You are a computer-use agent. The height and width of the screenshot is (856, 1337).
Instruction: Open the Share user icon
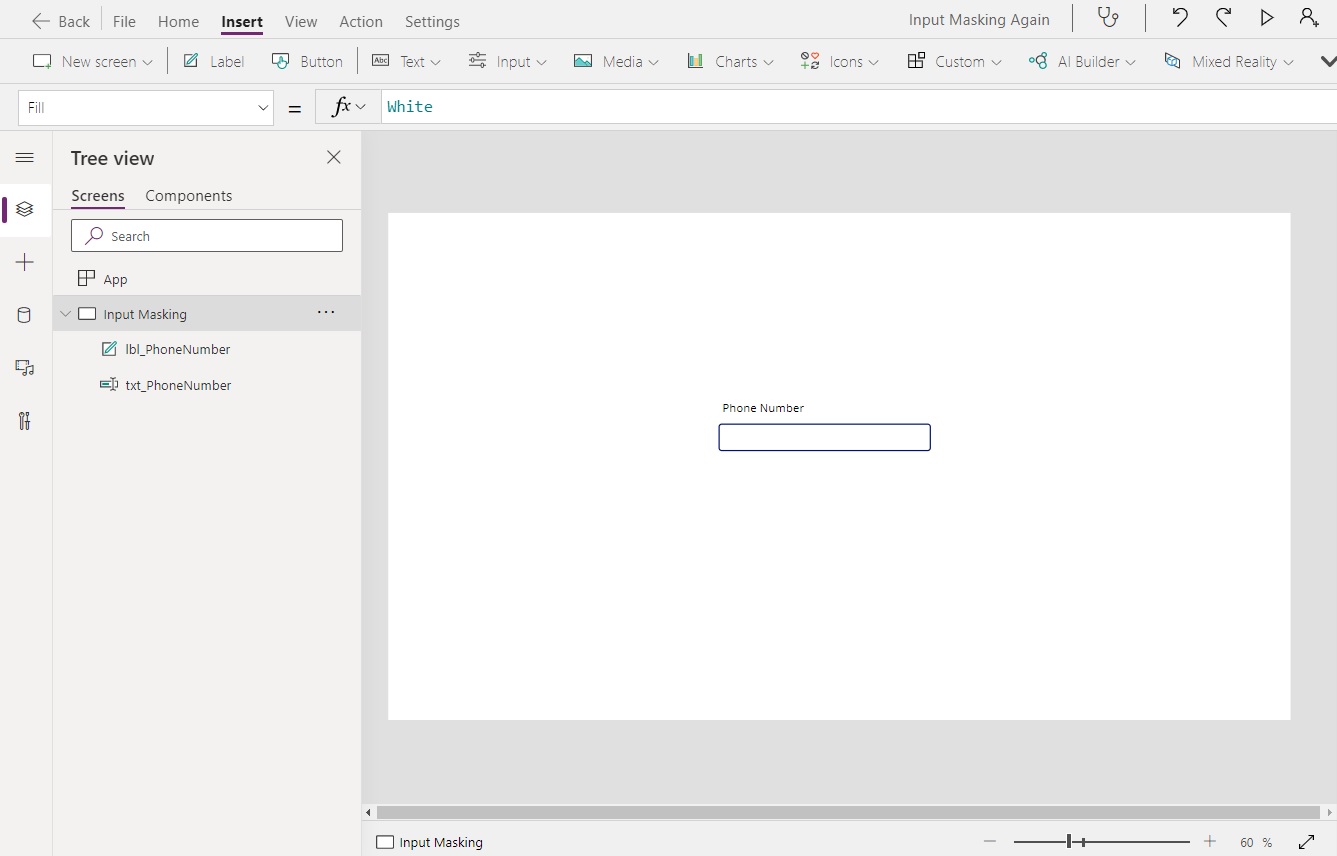pyautogui.click(x=1308, y=18)
